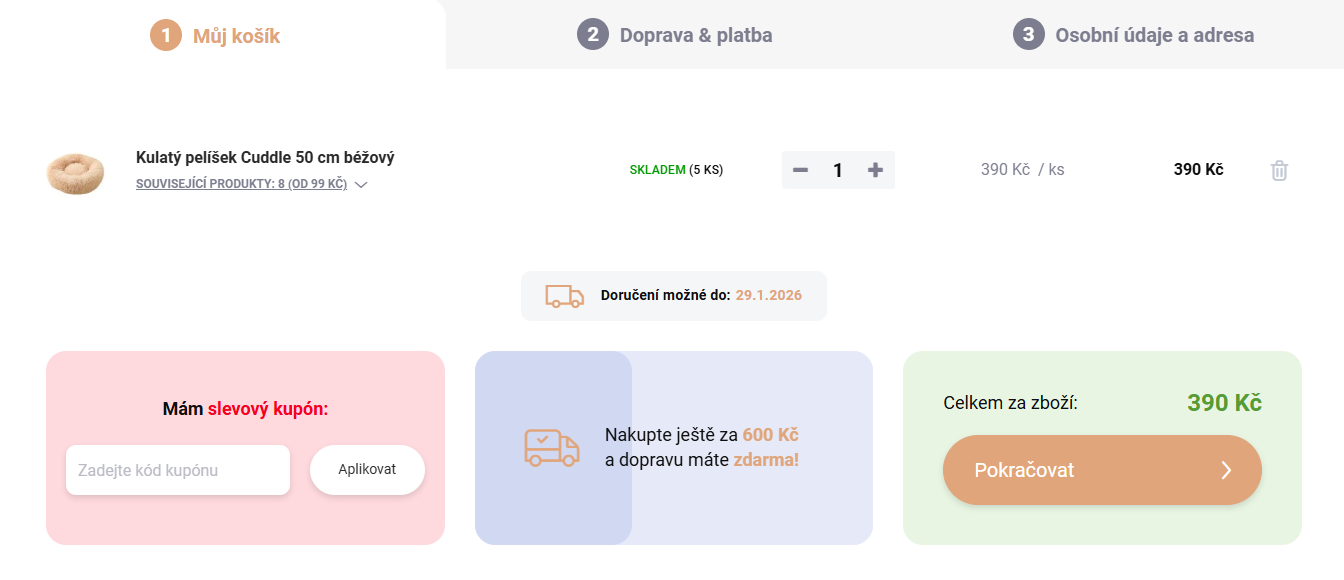Expand the related products list
This screenshot has height=580, width=1344.
tap(242, 183)
